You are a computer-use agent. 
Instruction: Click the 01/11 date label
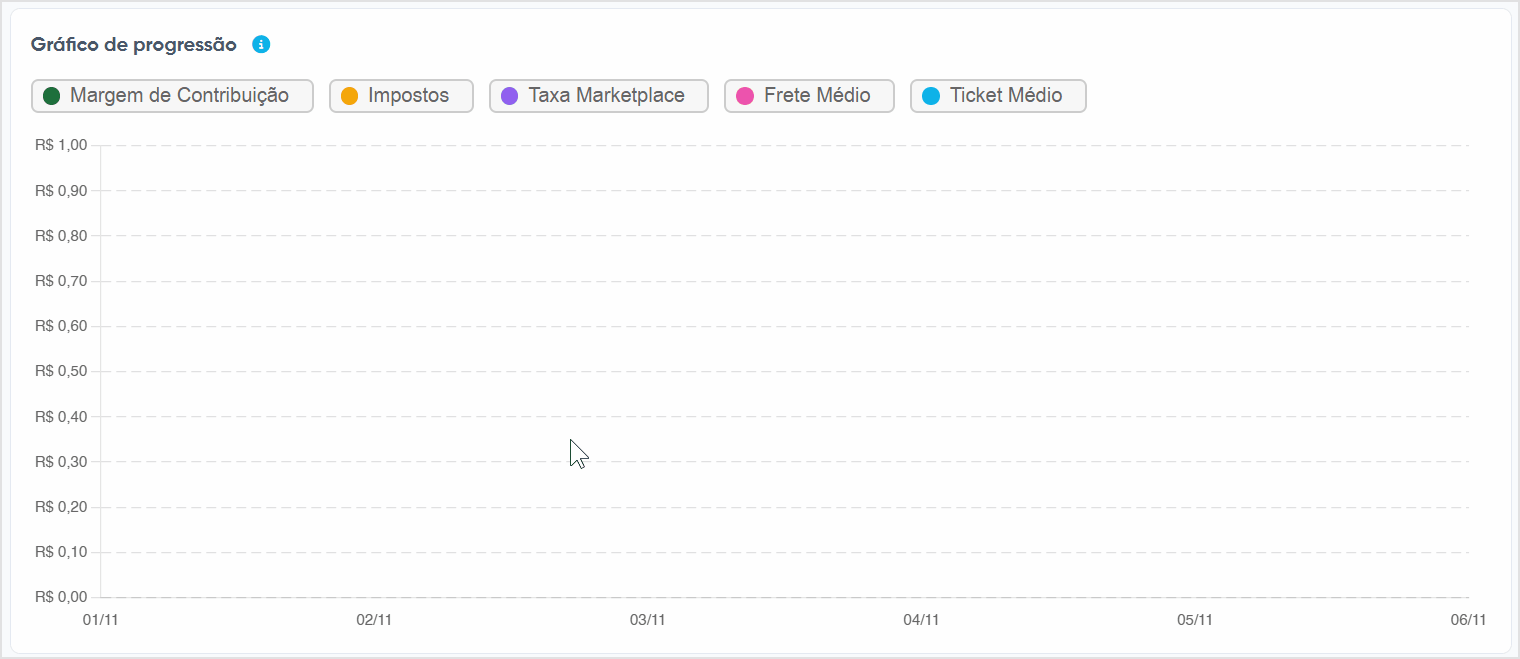(100, 620)
